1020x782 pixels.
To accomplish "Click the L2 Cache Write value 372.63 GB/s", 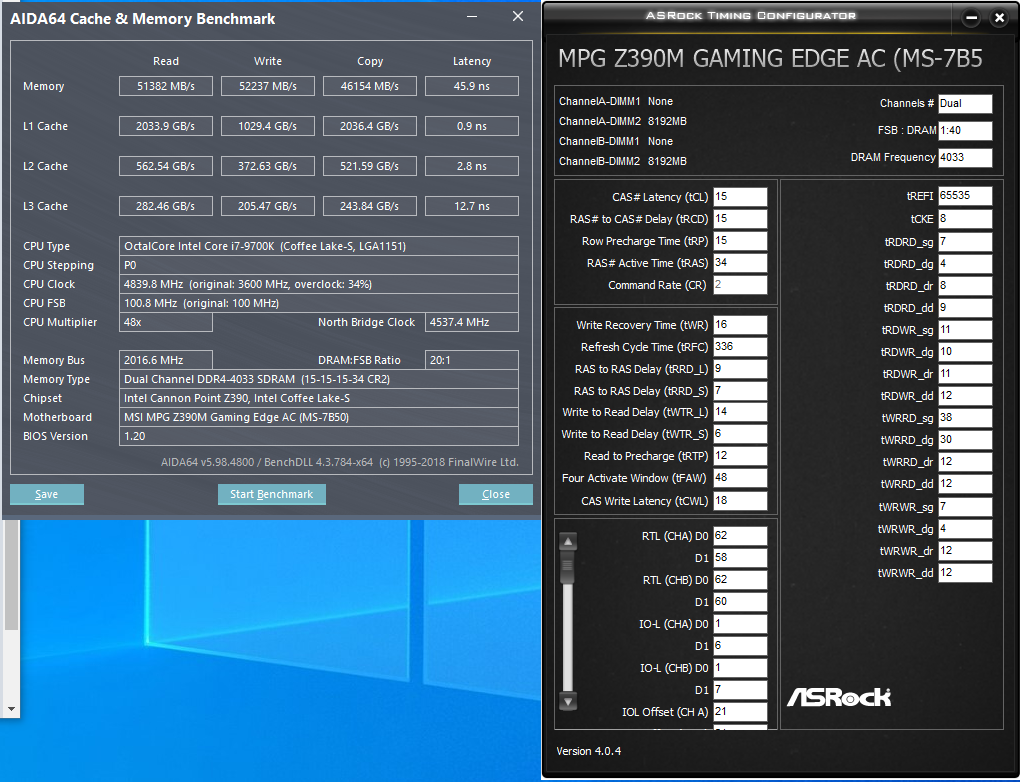I will [267, 166].
